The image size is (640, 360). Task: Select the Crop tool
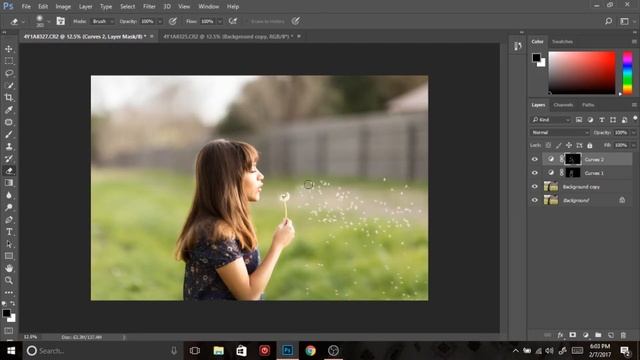coord(9,98)
